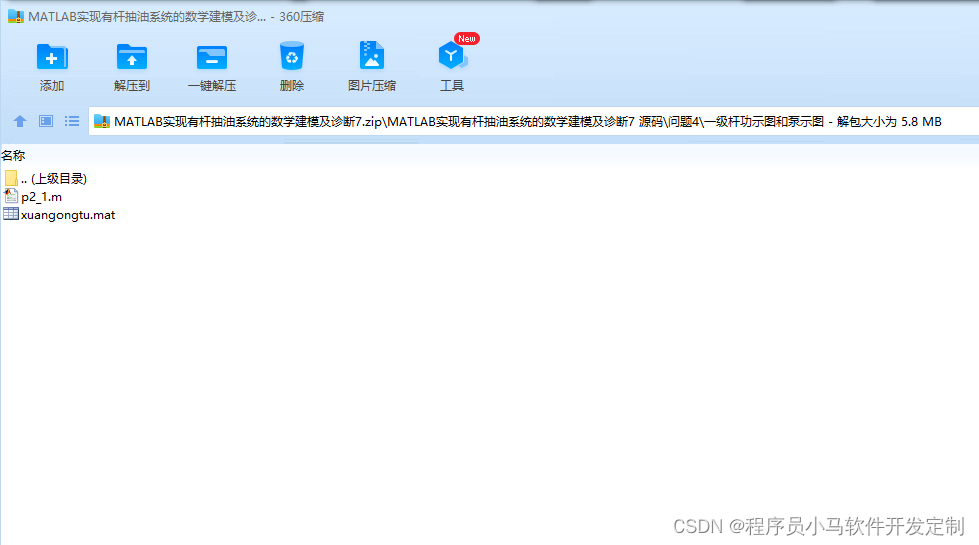Image resolution: width=979 pixels, height=545 pixels.
Task: Go up one level with the arrow icon
Action: (x=20, y=121)
